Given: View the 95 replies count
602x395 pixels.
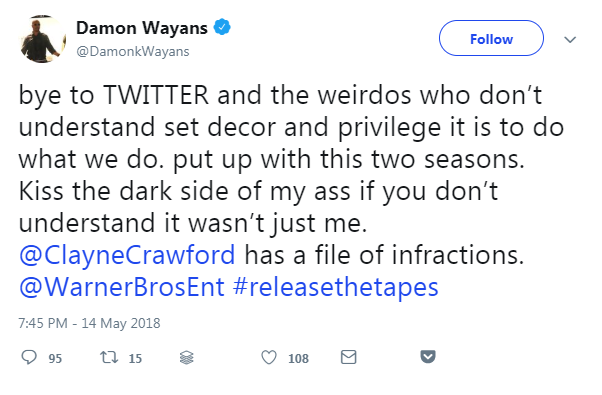Looking at the screenshot, I should tap(55, 359).
